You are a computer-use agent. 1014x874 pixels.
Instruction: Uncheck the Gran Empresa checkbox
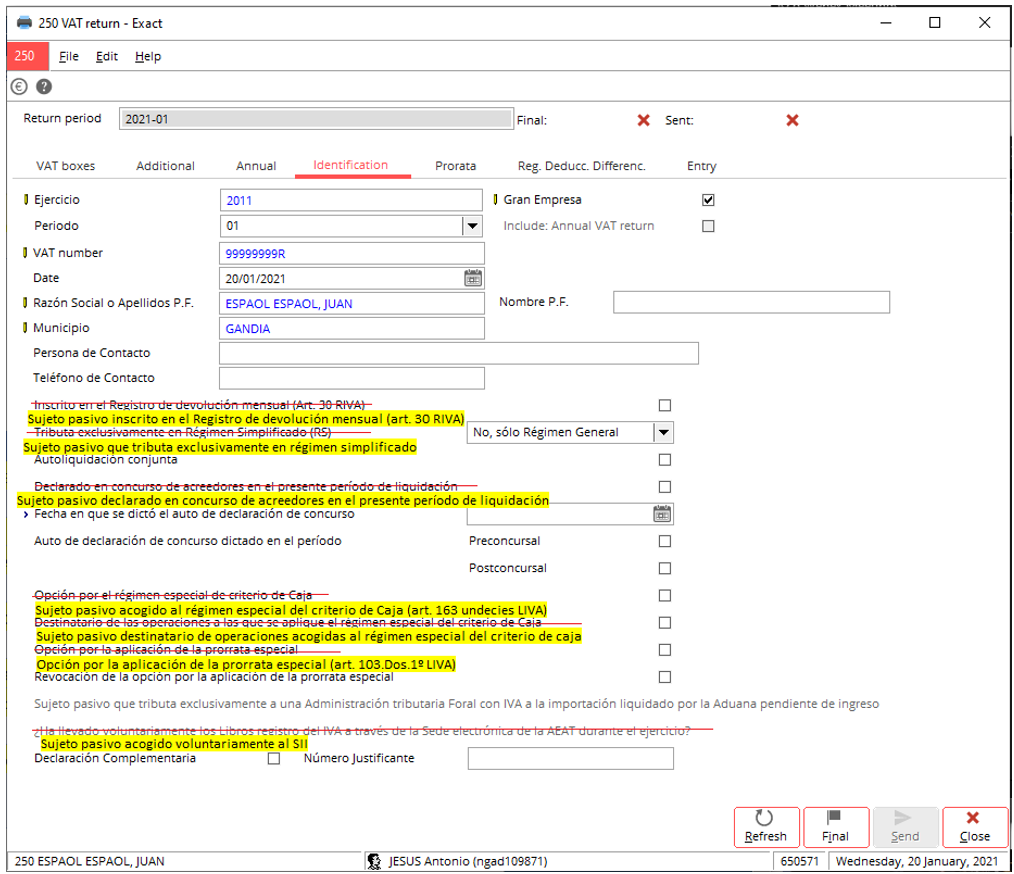pyautogui.click(x=708, y=200)
